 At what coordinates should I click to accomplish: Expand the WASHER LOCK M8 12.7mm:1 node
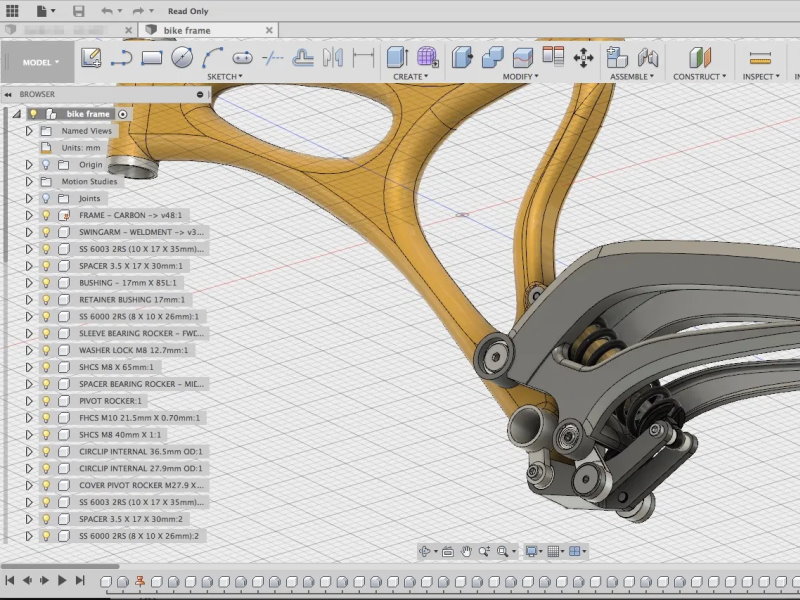29,351
